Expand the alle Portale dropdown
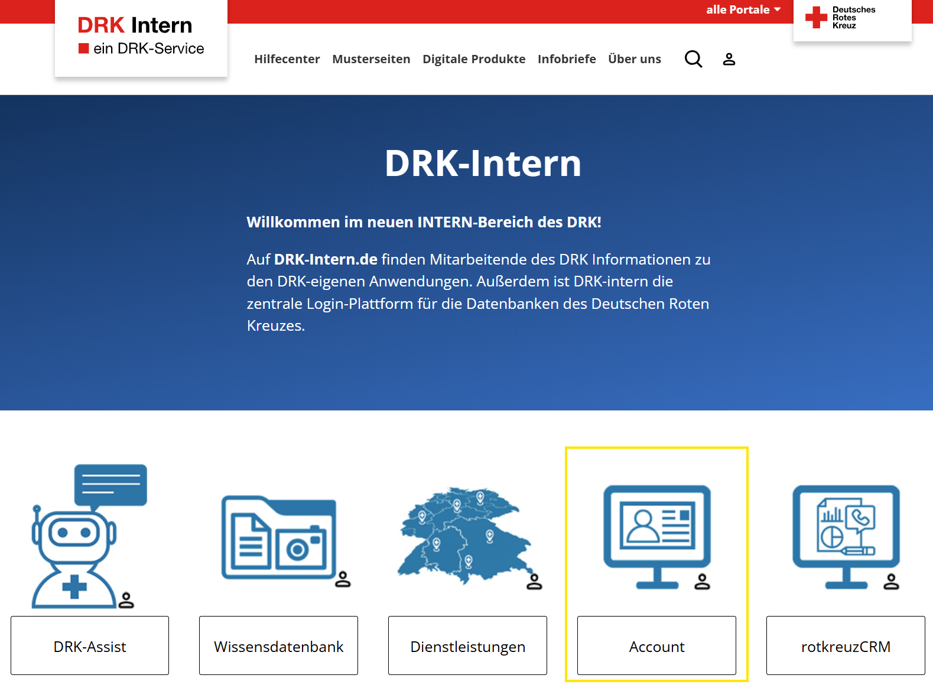This screenshot has width=933, height=688. pyautogui.click(x=743, y=10)
